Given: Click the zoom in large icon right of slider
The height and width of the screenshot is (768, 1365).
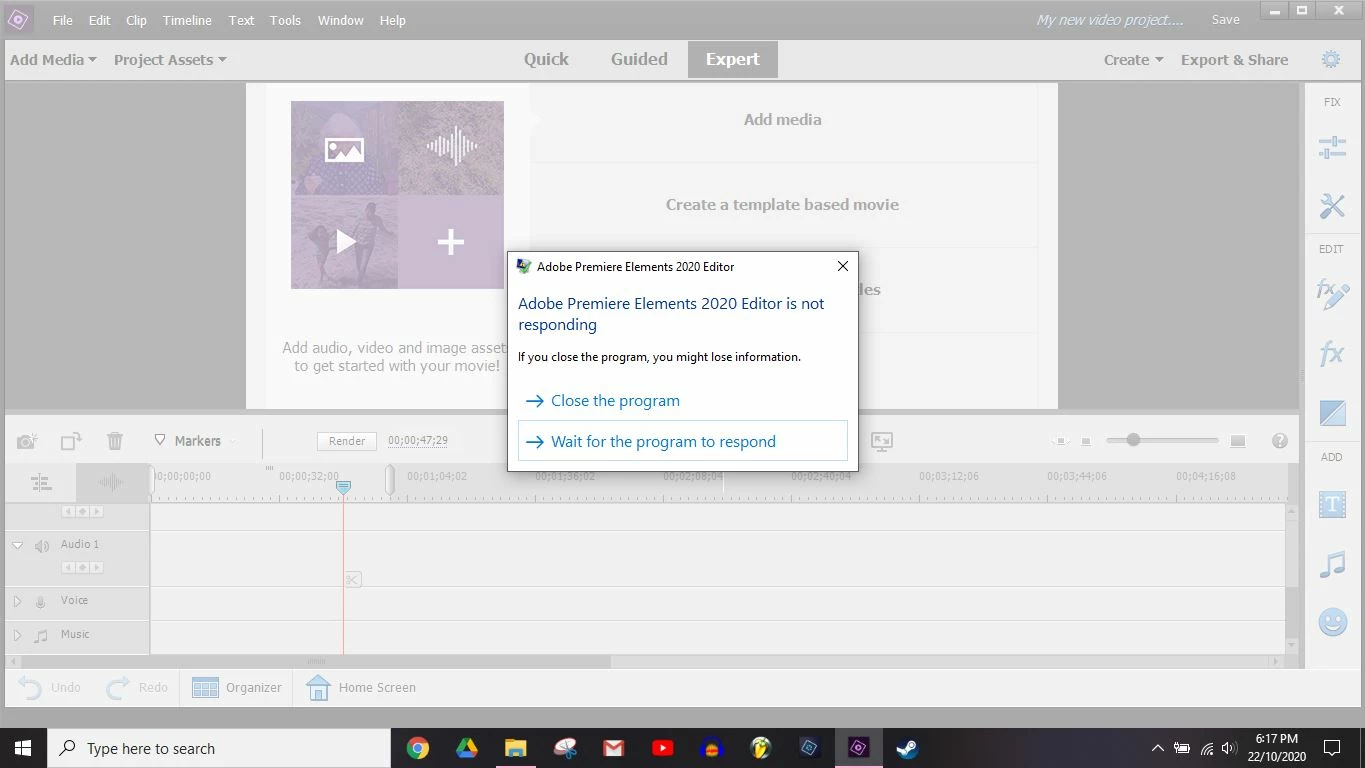Looking at the screenshot, I should [1238, 441].
